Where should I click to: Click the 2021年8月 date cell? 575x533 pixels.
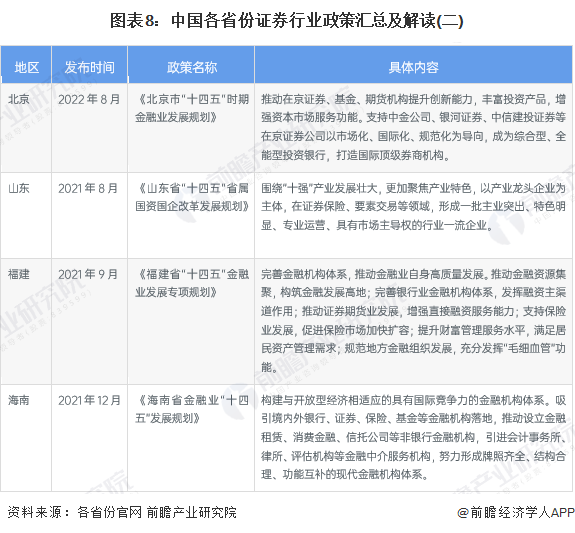[x=88, y=189]
